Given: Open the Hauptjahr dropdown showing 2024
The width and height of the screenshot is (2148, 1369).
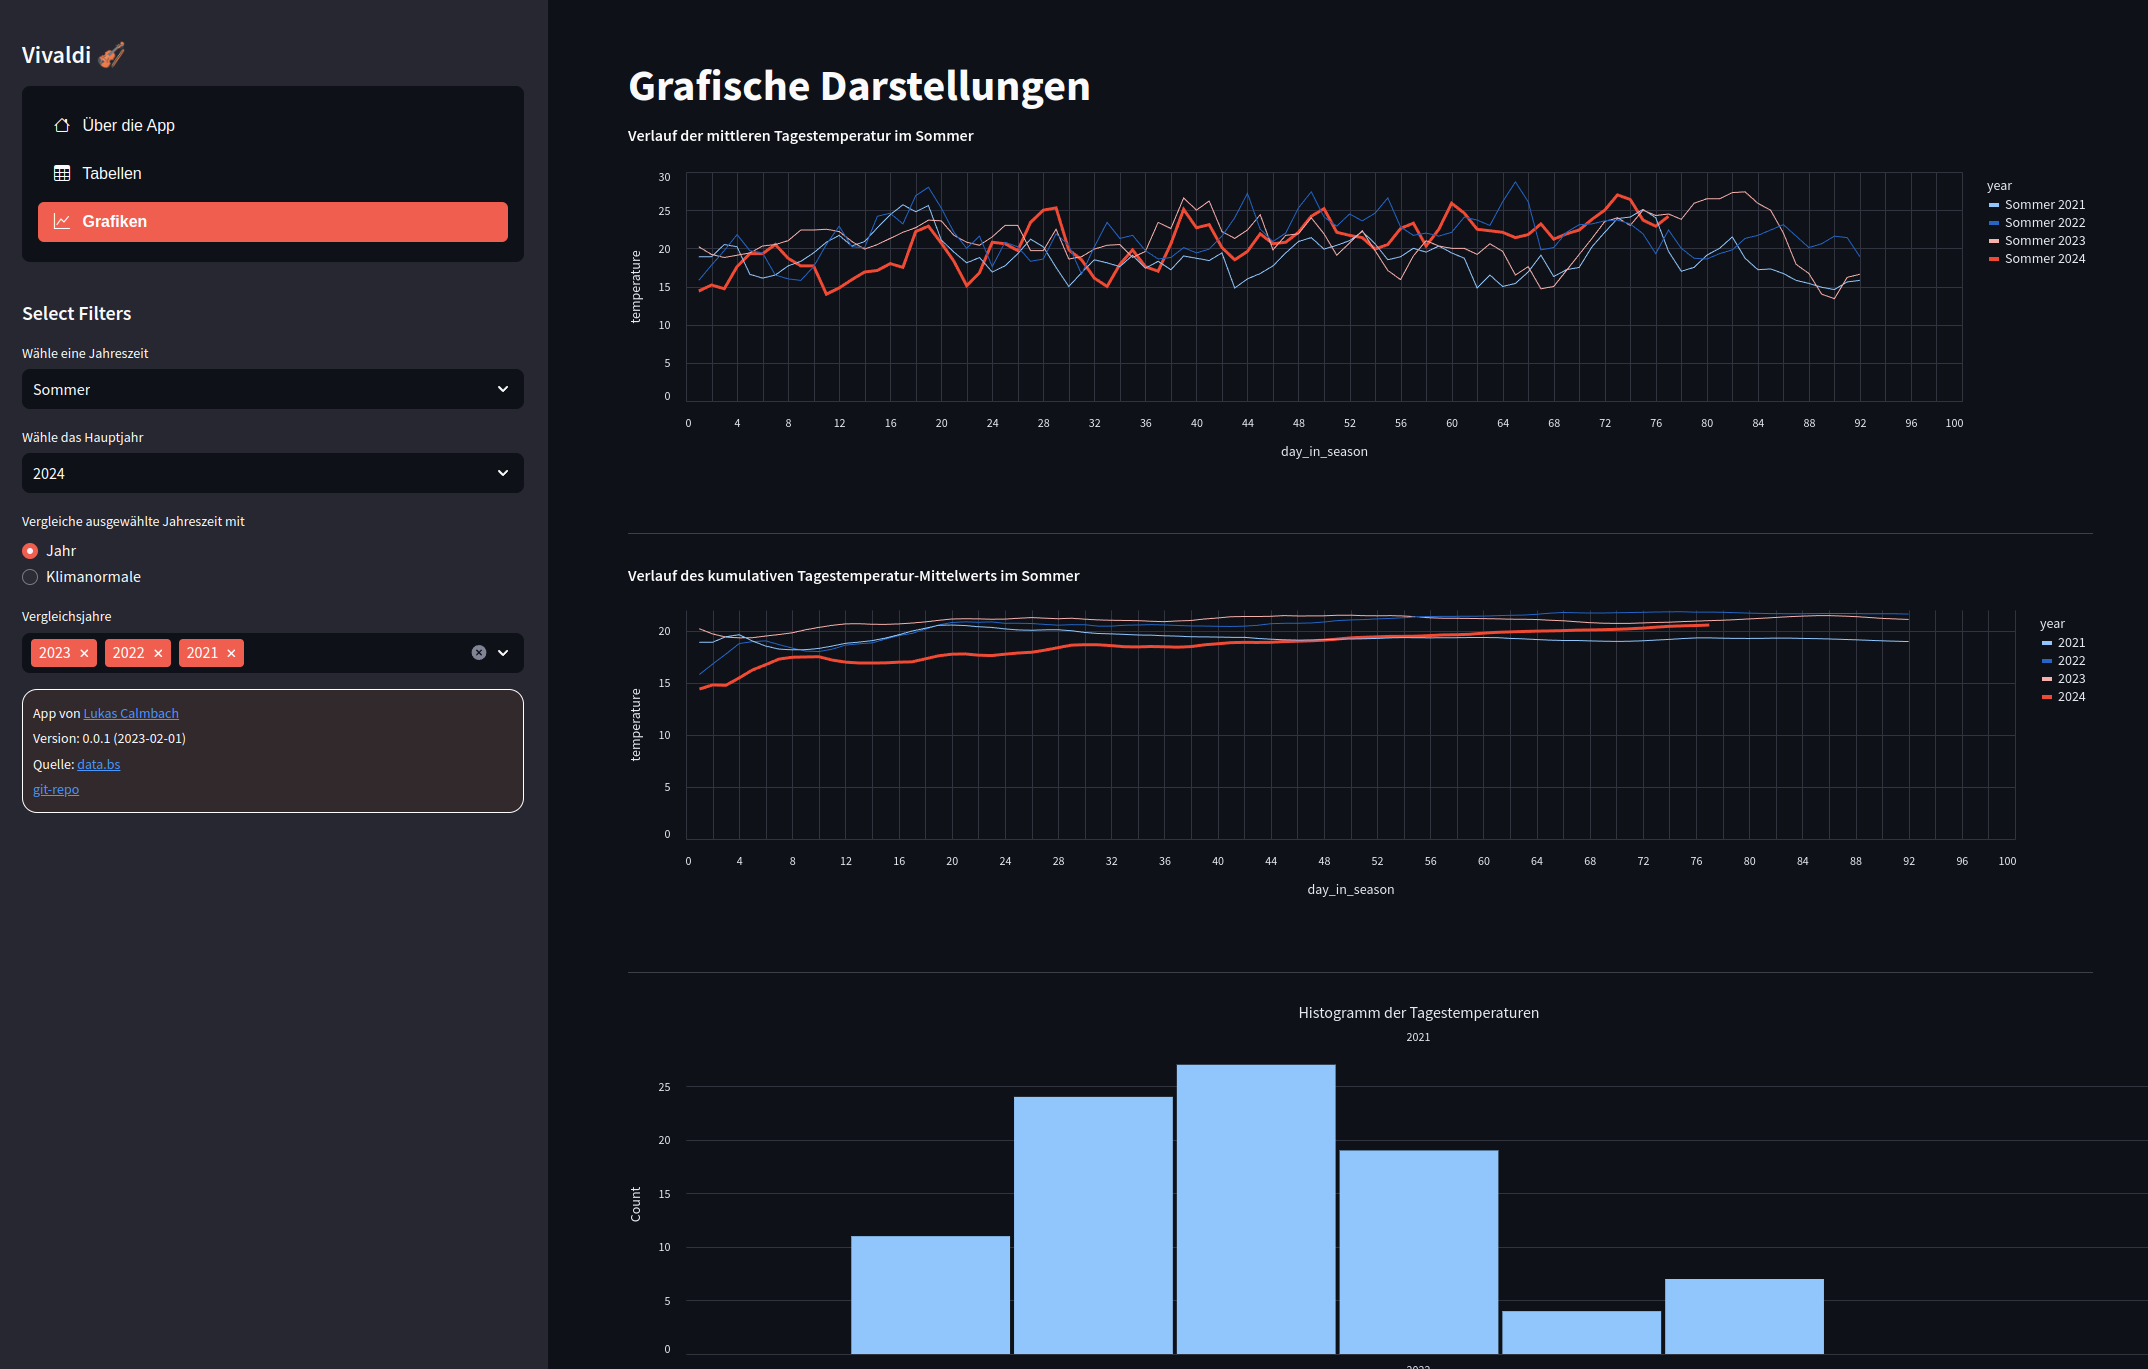Looking at the screenshot, I should click(272, 473).
